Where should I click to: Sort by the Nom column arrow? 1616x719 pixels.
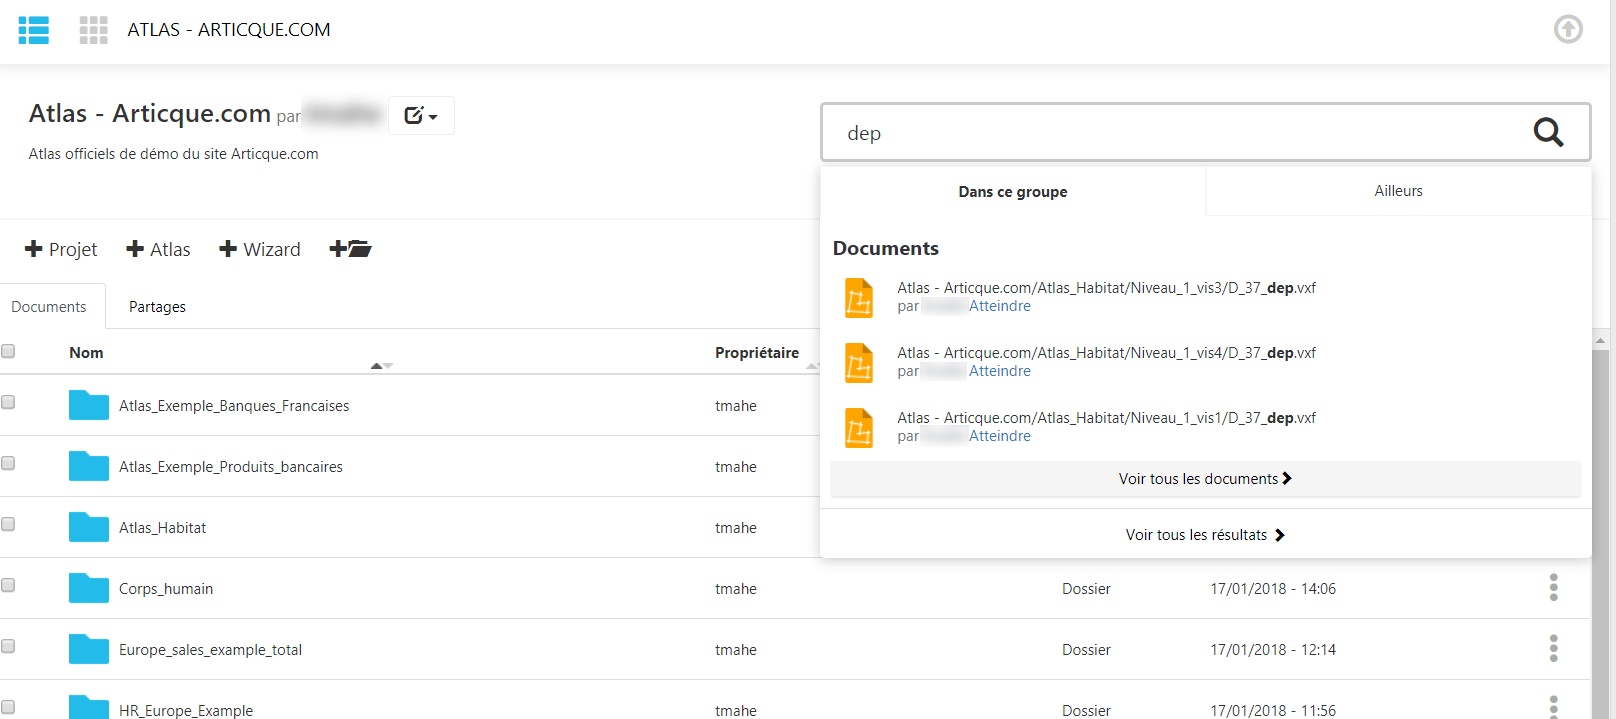click(382, 366)
